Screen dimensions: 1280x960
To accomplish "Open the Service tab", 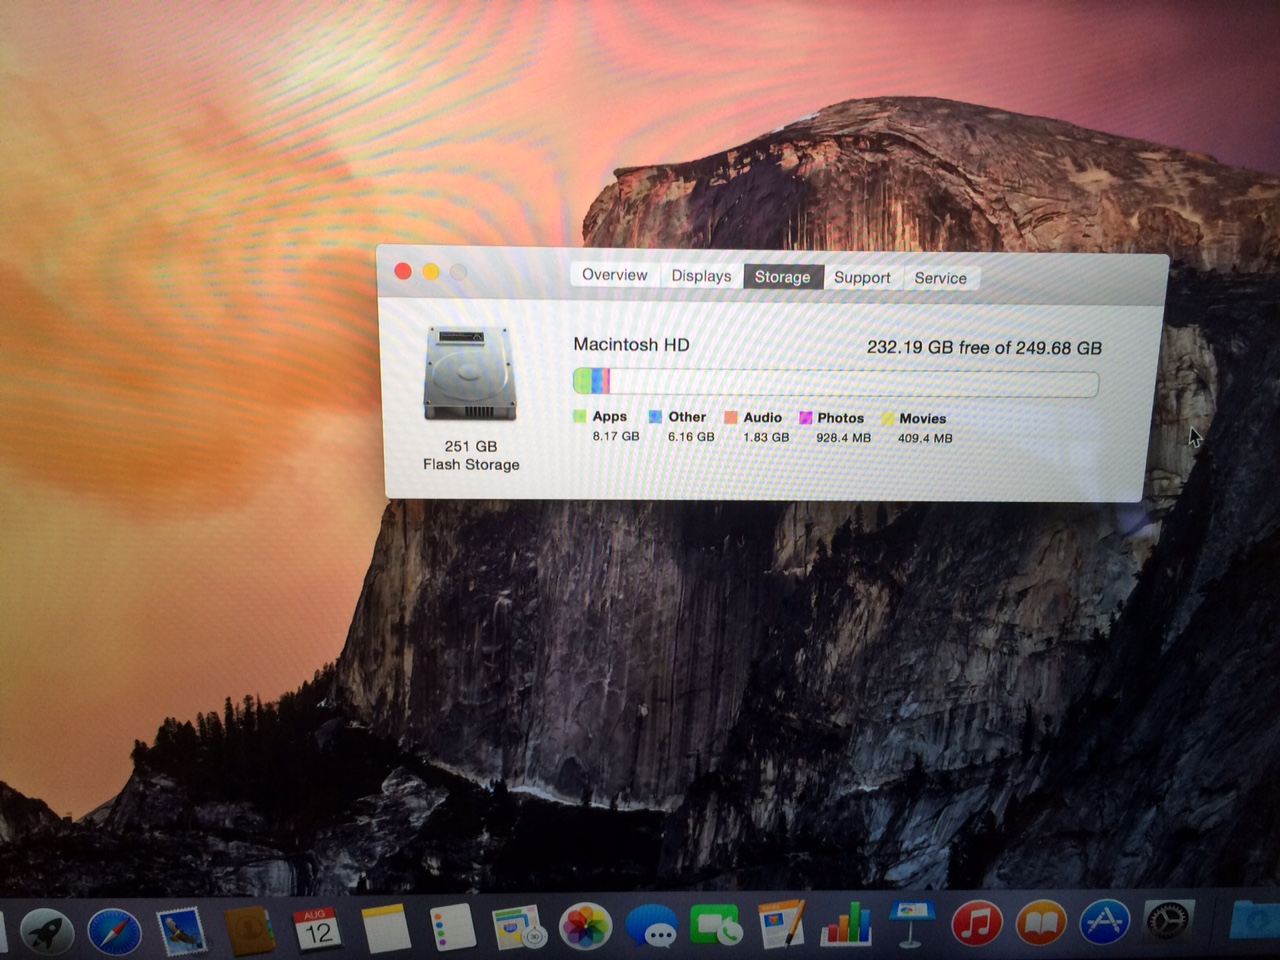I will (940, 278).
